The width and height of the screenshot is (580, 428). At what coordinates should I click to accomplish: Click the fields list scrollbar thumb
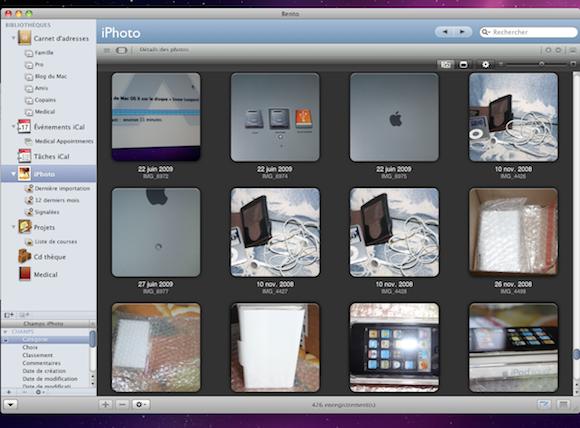[92, 338]
